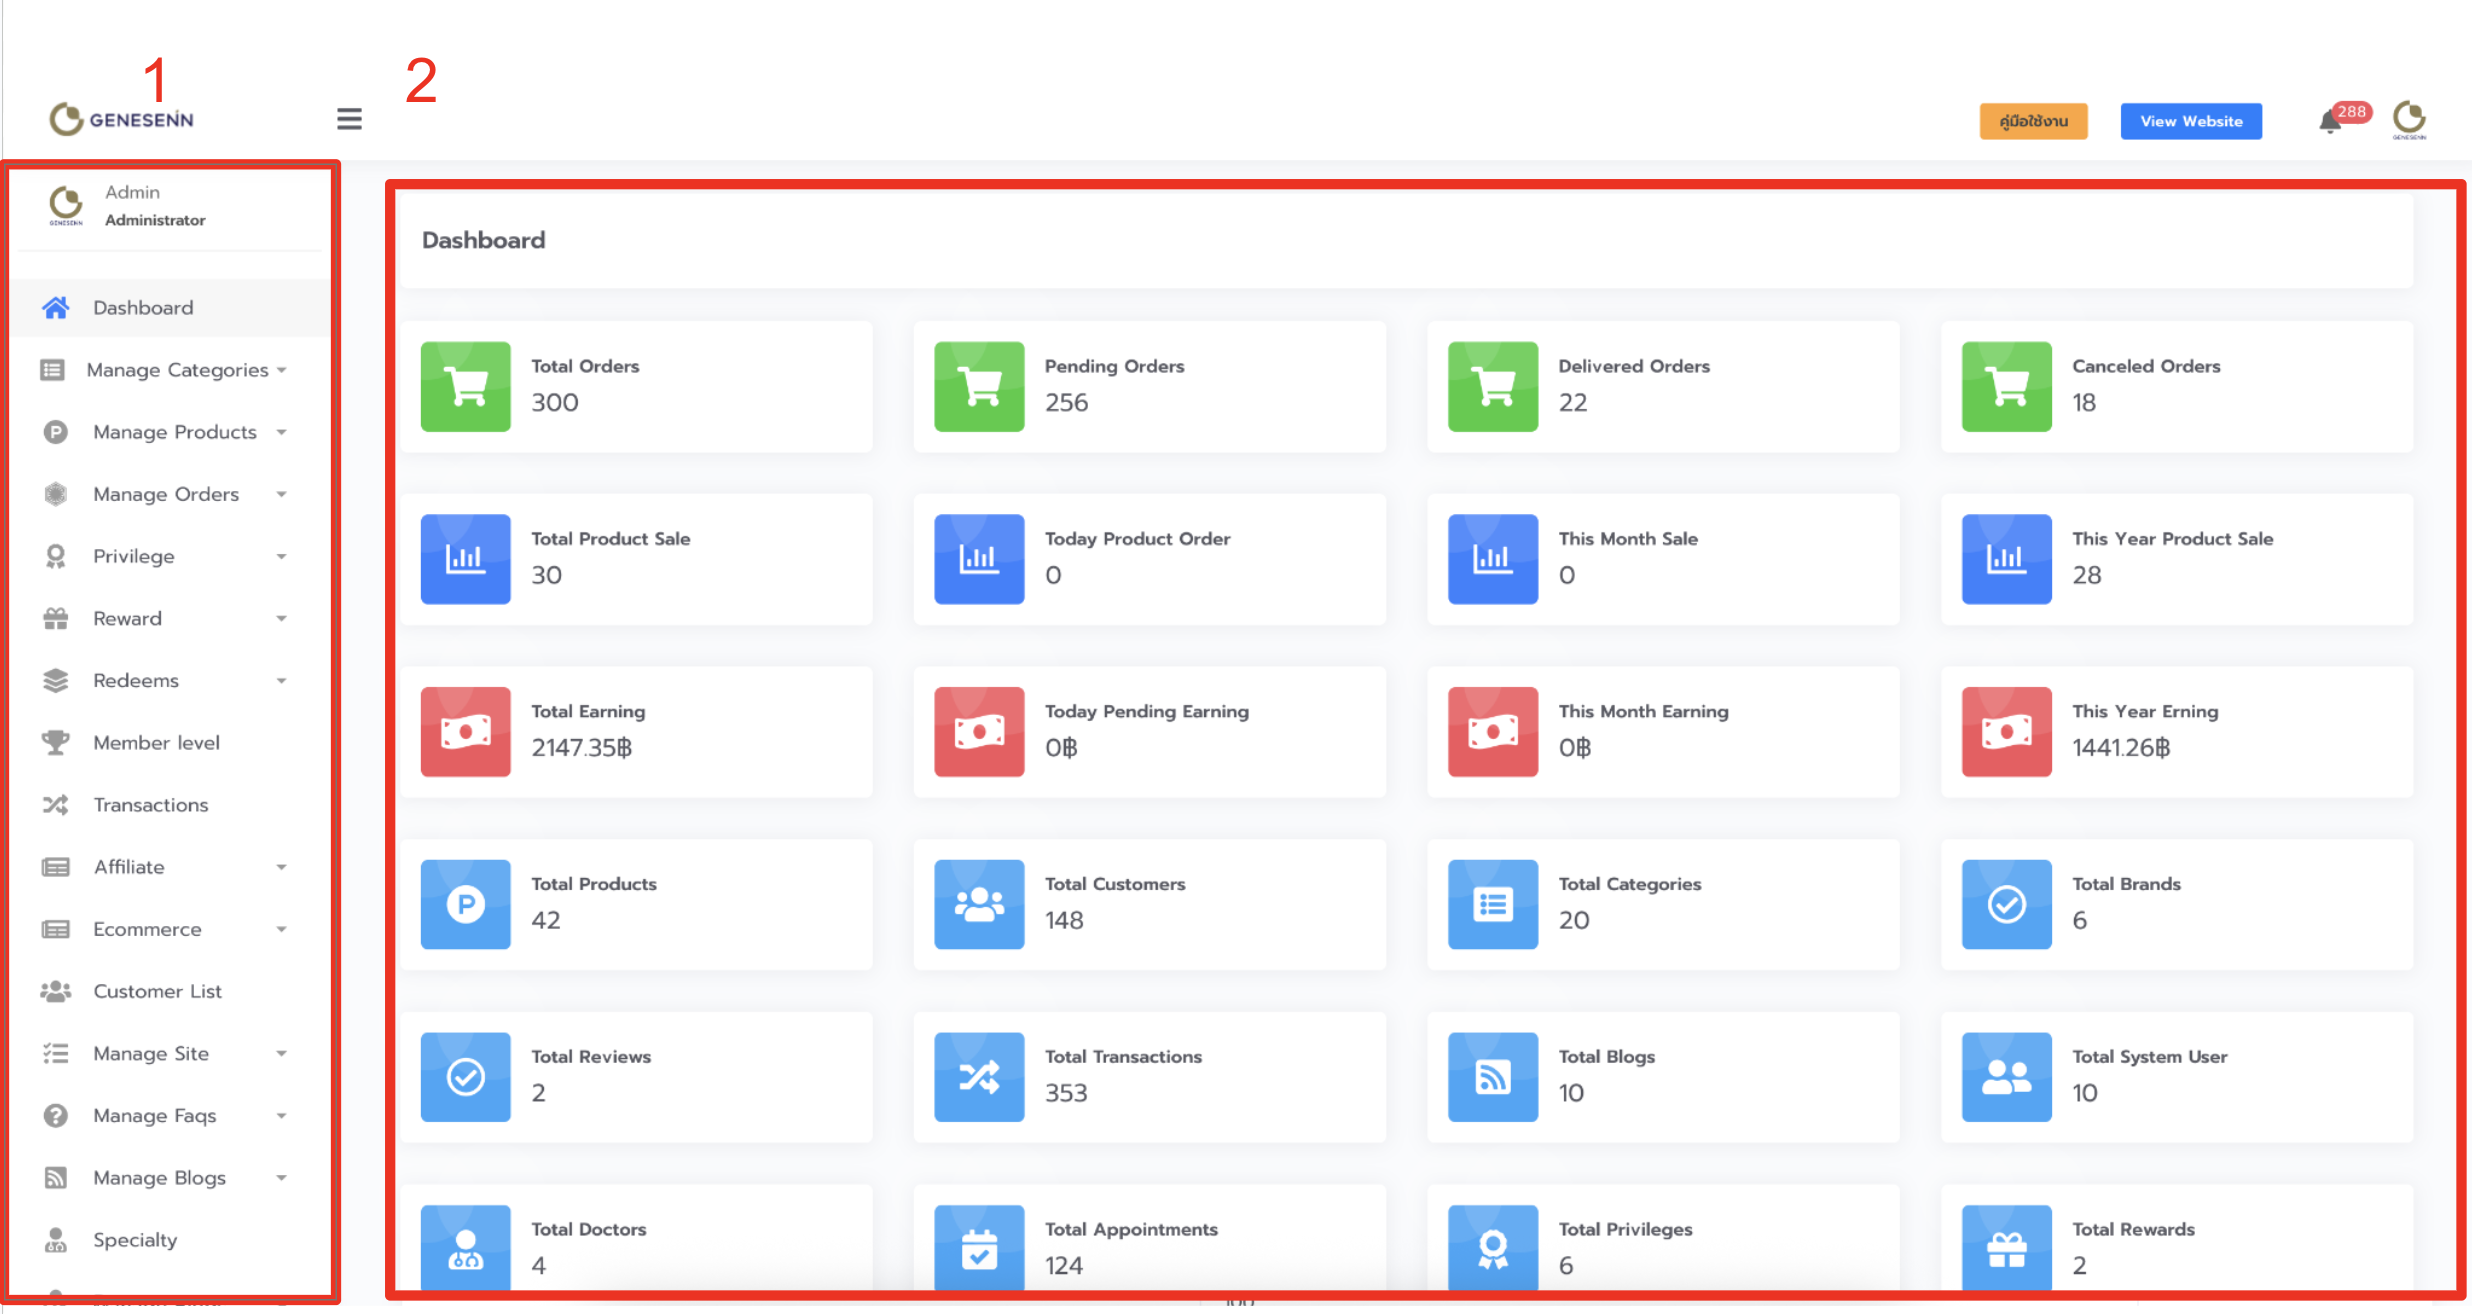Click the Total Orders green cart icon

click(465, 387)
